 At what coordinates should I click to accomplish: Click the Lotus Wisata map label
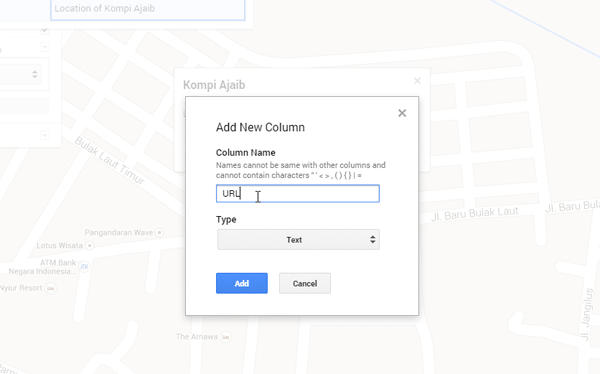pos(60,245)
